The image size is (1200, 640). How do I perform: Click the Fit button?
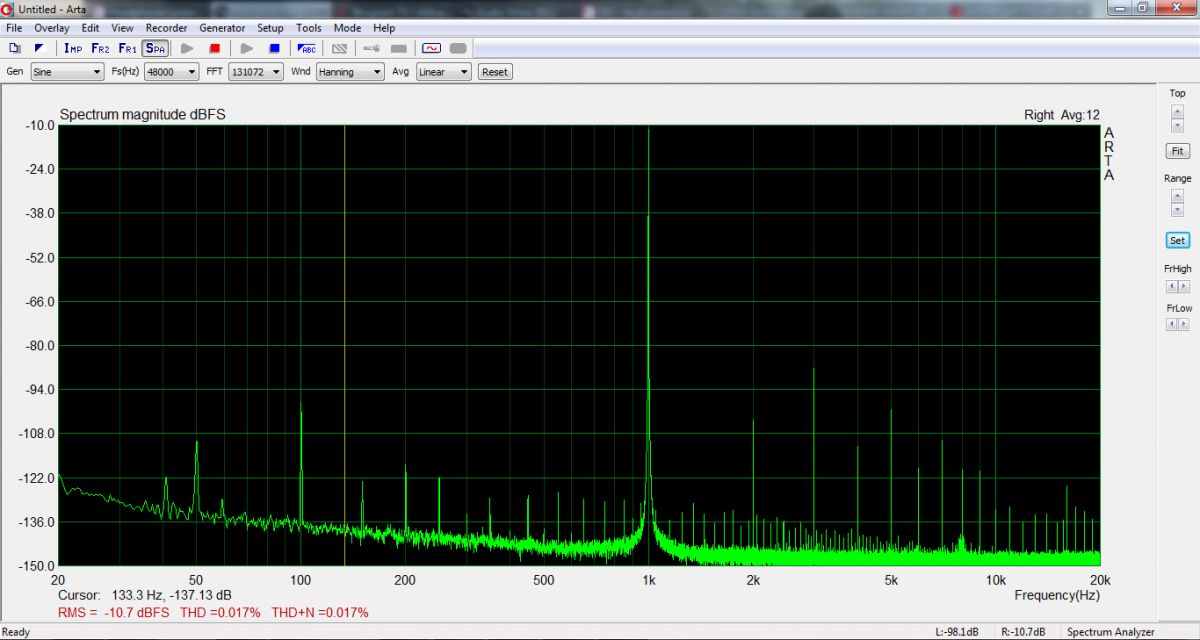[1177, 151]
